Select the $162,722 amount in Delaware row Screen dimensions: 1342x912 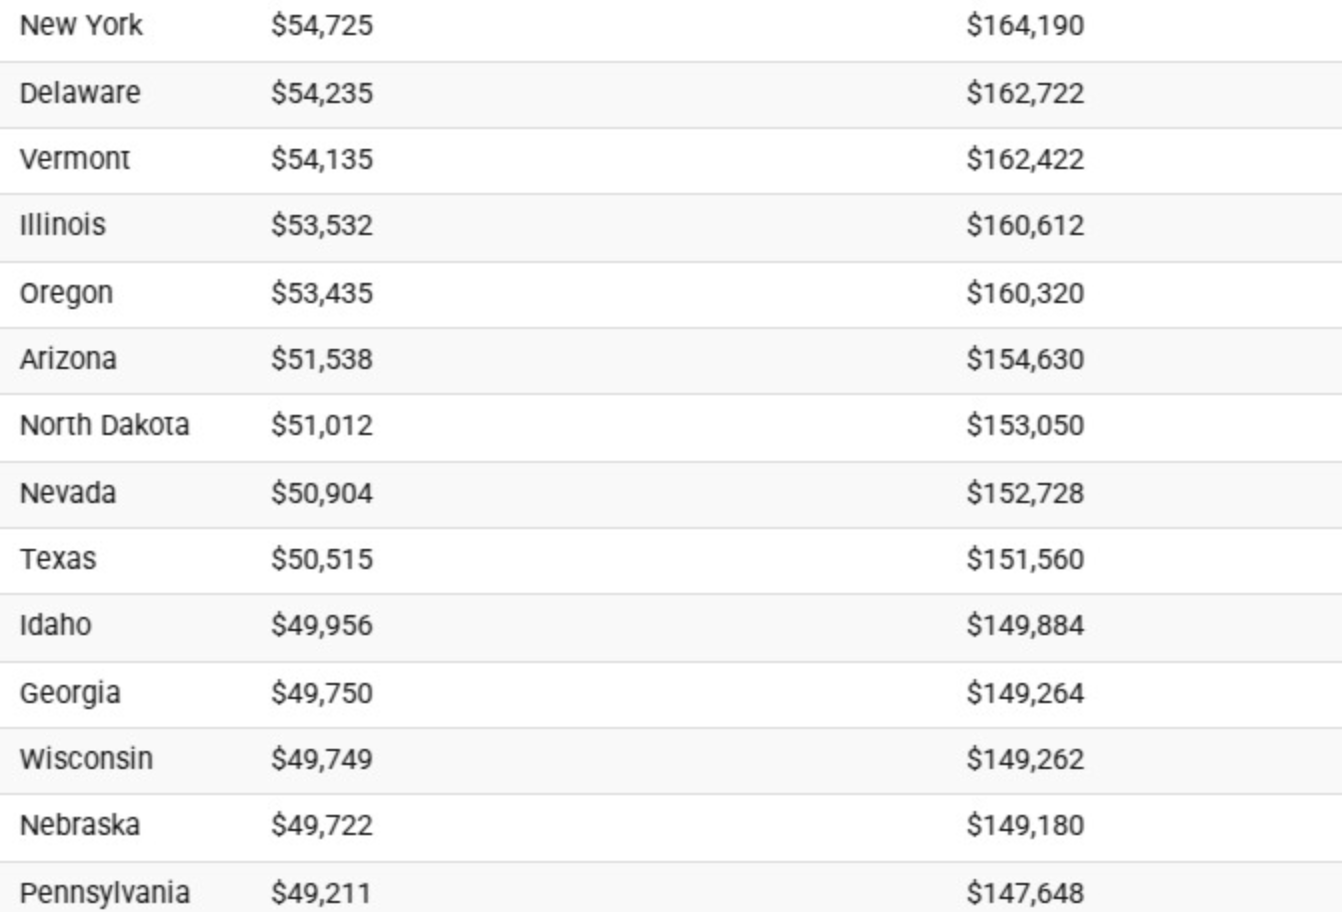pos(1024,93)
